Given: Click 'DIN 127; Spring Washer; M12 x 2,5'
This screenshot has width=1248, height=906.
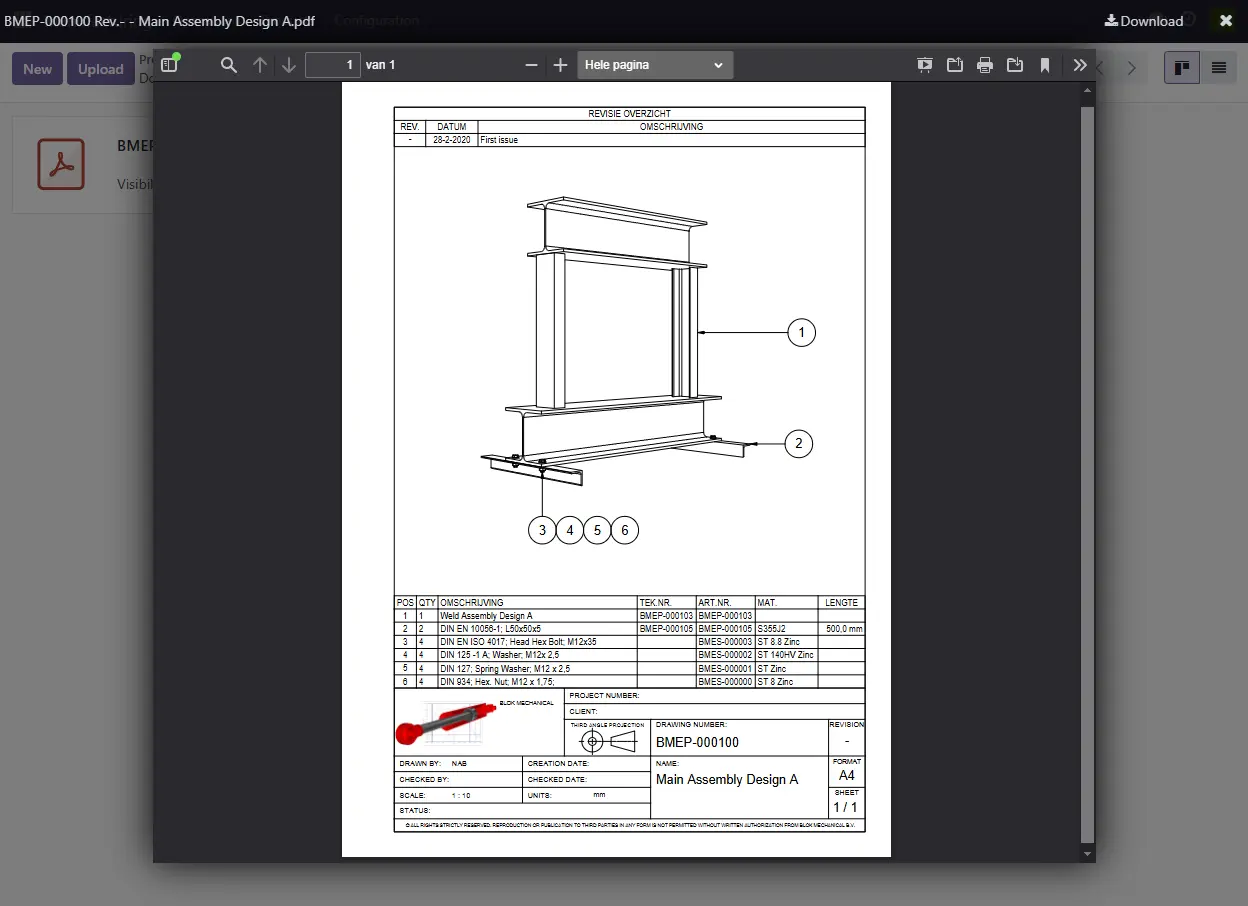Looking at the screenshot, I should coord(505,668).
